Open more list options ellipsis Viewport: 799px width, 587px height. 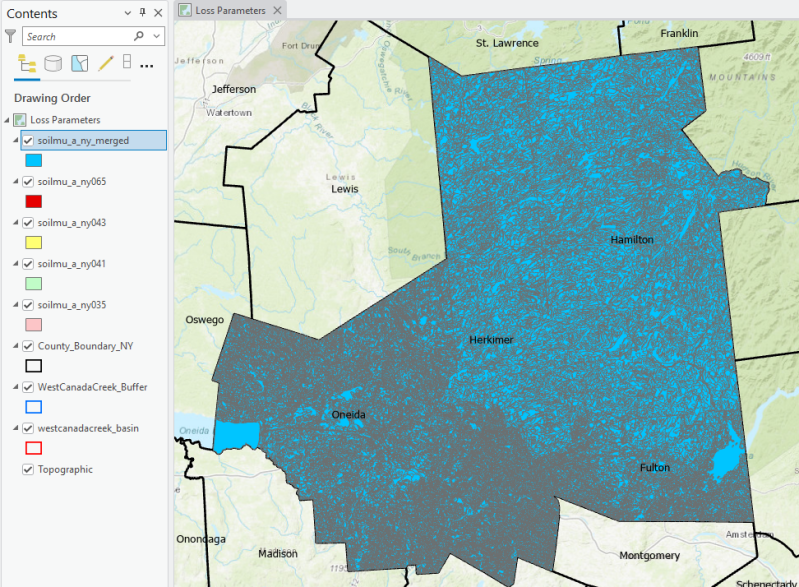(147, 65)
